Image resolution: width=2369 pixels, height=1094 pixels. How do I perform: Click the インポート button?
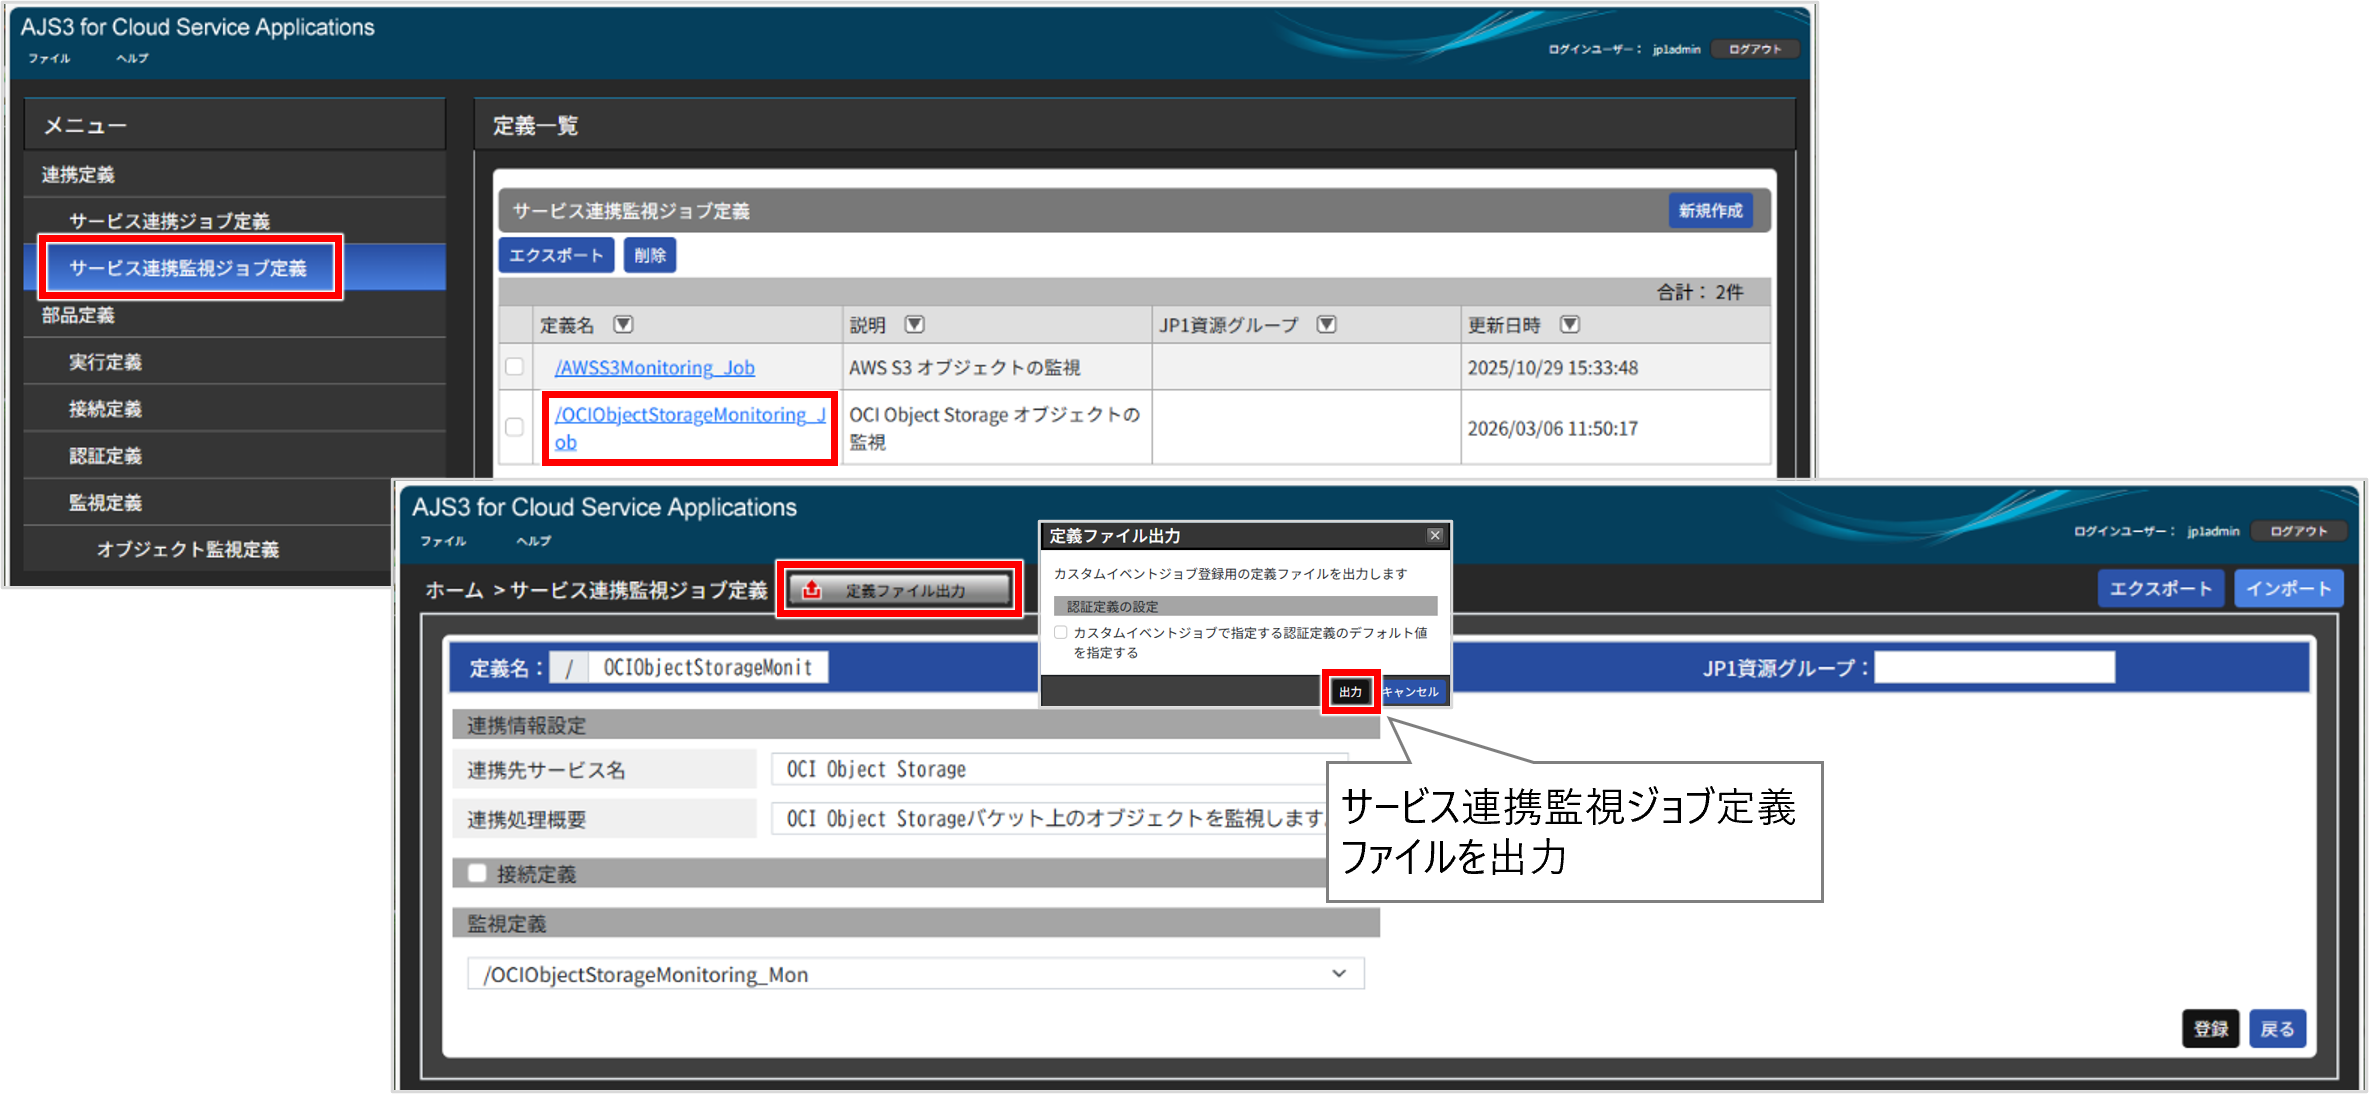click(x=2288, y=588)
